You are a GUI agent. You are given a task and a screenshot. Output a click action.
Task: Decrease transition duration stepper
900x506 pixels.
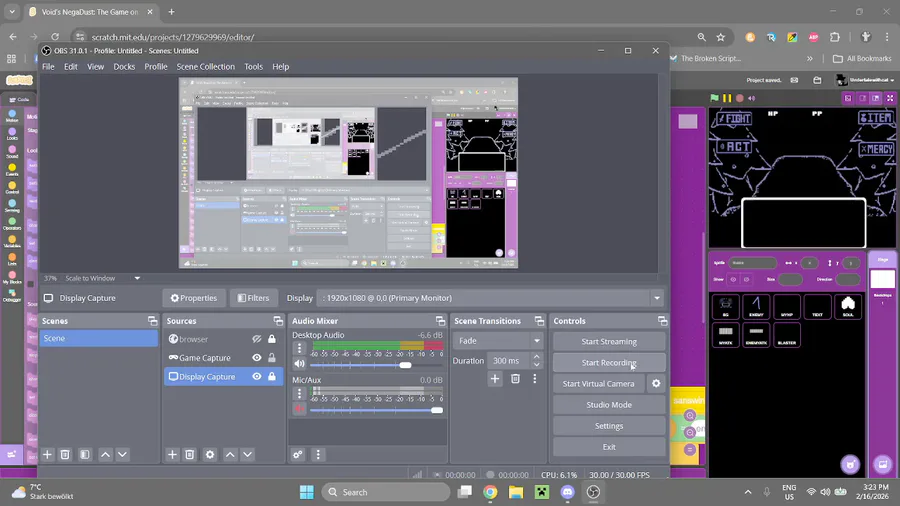point(536,364)
